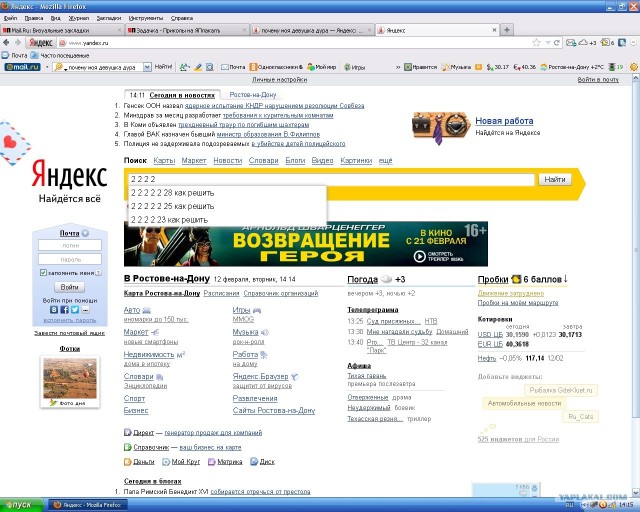Click the пароль input field

click(x=70, y=259)
